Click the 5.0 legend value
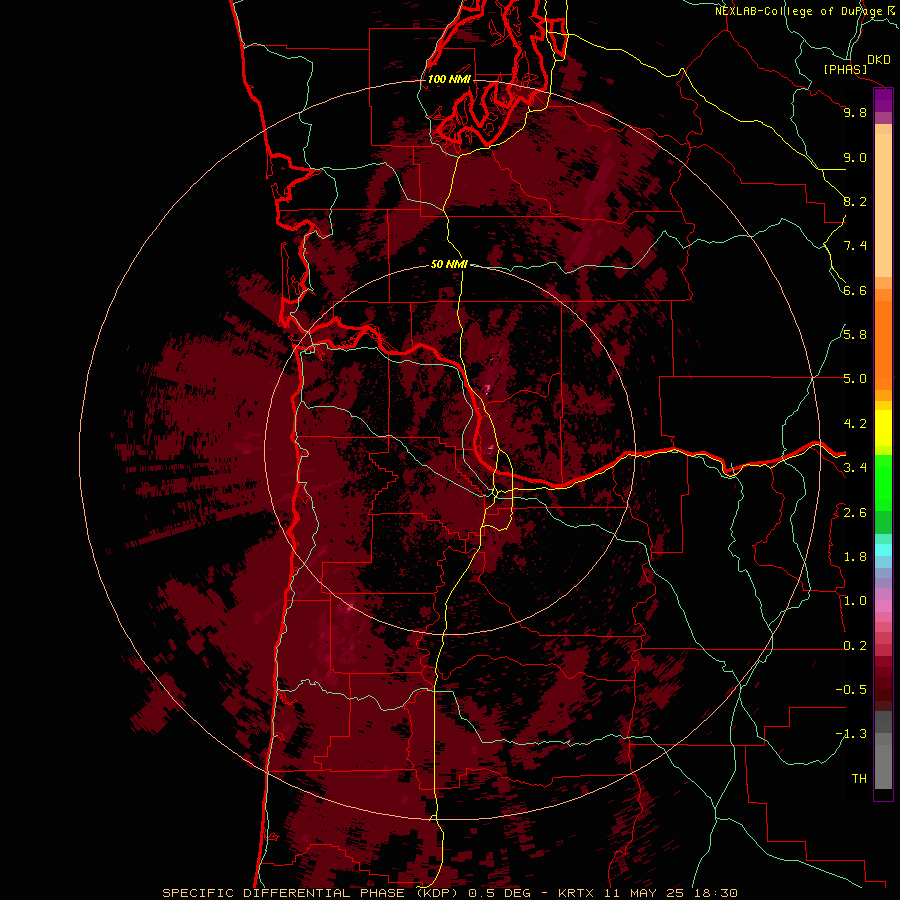This screenshot has height=900, width=900. [x=855, y=379]
